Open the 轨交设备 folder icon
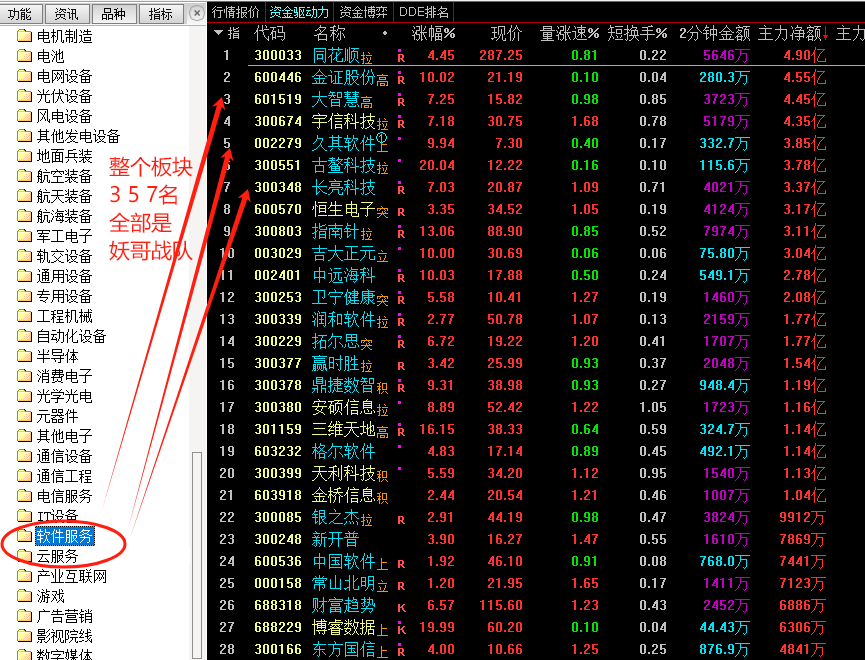This screenshot has height=660, width=865. (24, 256)
